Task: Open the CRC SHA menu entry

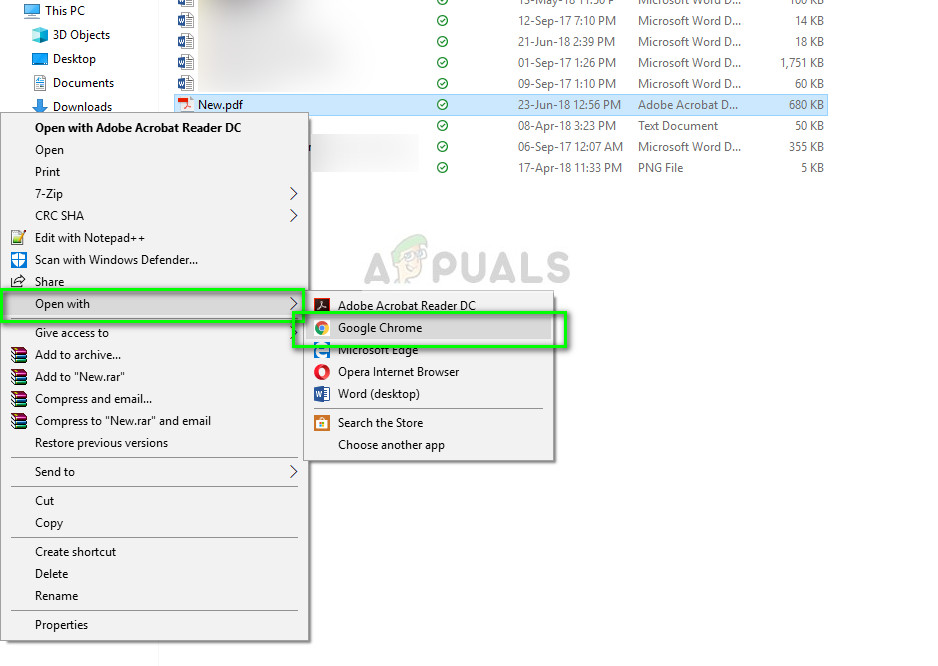Action: click(59, 215)
